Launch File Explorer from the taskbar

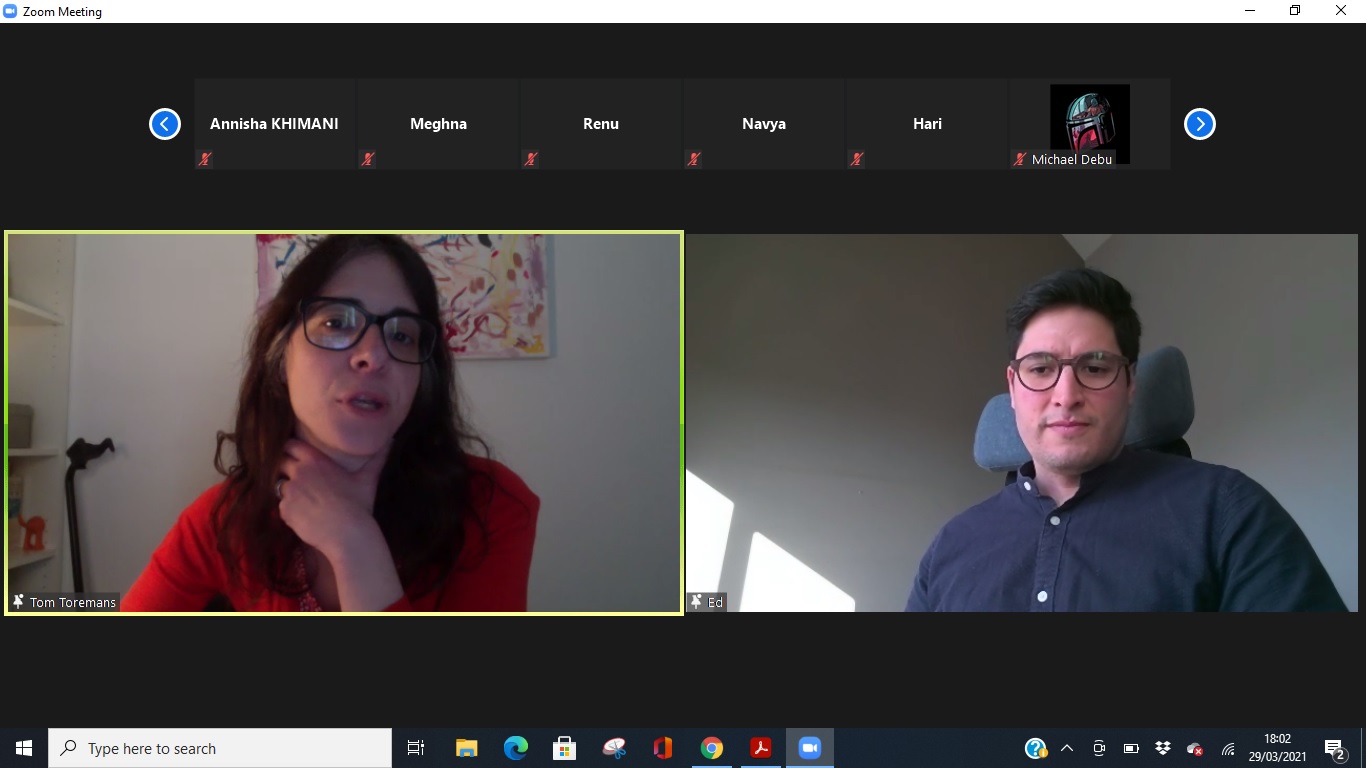pos(466,748)
